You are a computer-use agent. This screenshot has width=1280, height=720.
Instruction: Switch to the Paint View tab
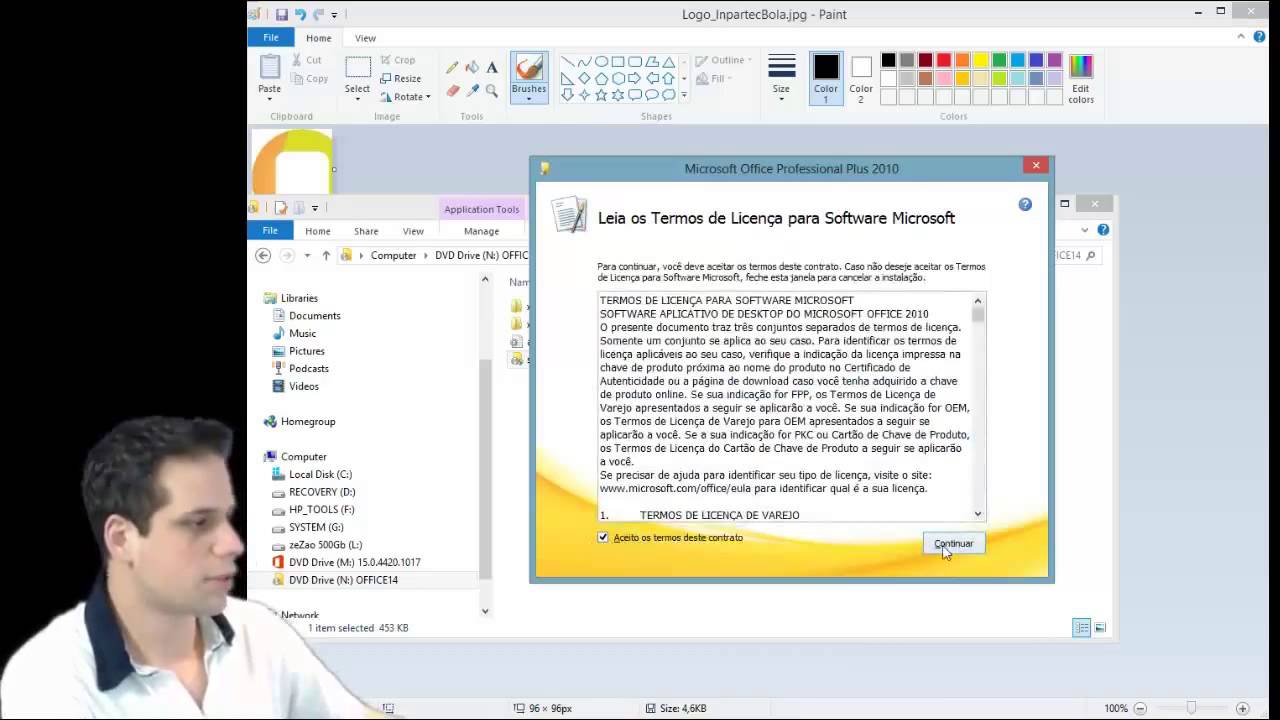(x=365, y=38)
